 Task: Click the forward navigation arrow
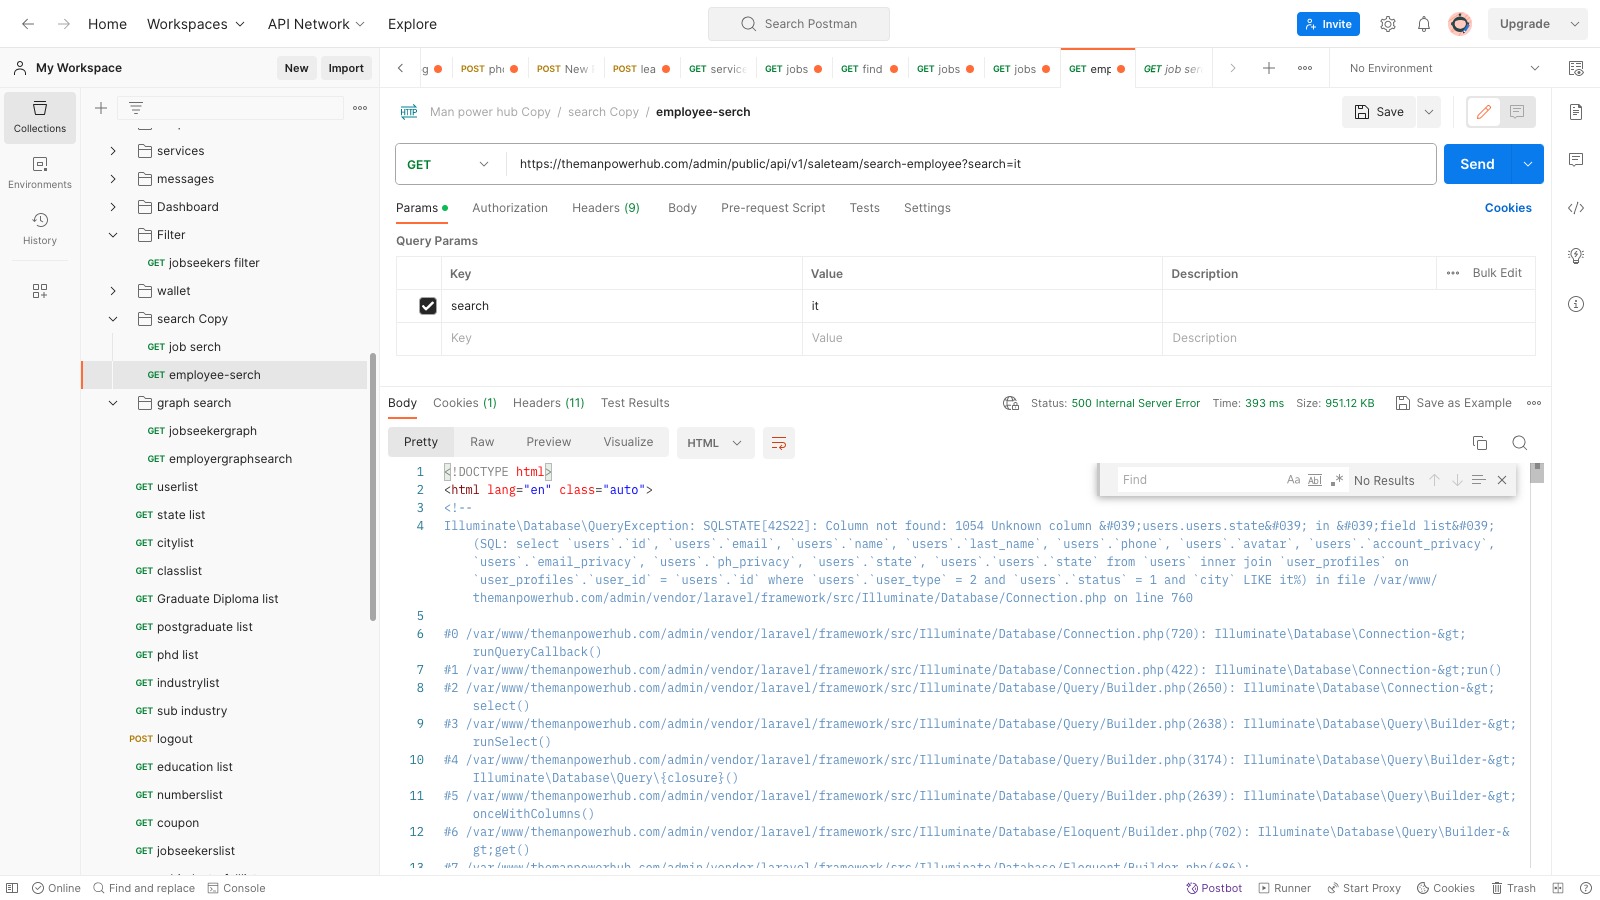[64, 24]
